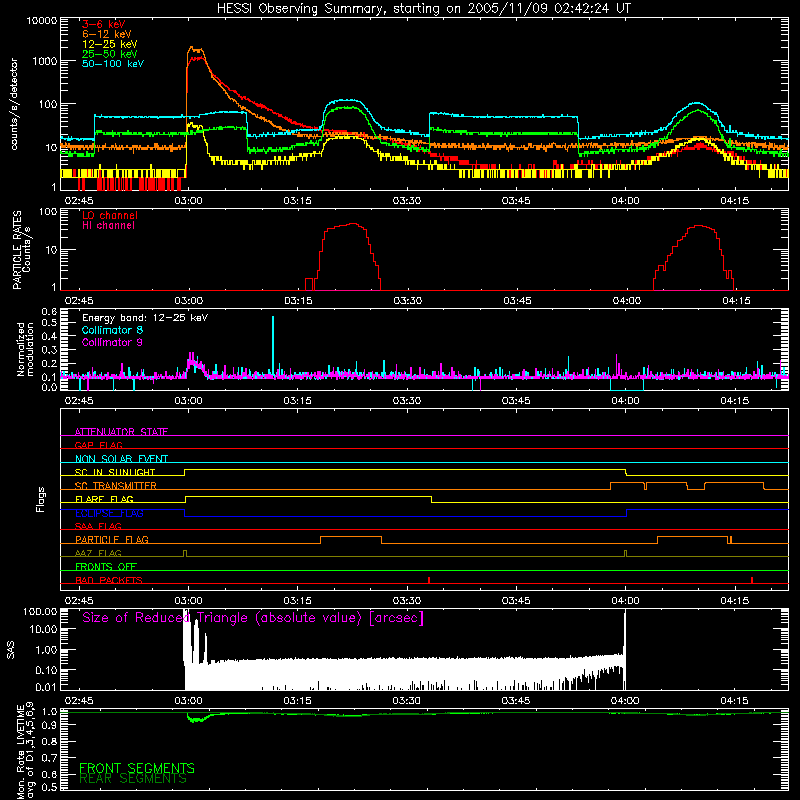The width and height of the screenshot is (800, 800).
Task: Click the 02:45 time label under SAS panel
Action: pos(79,701)
